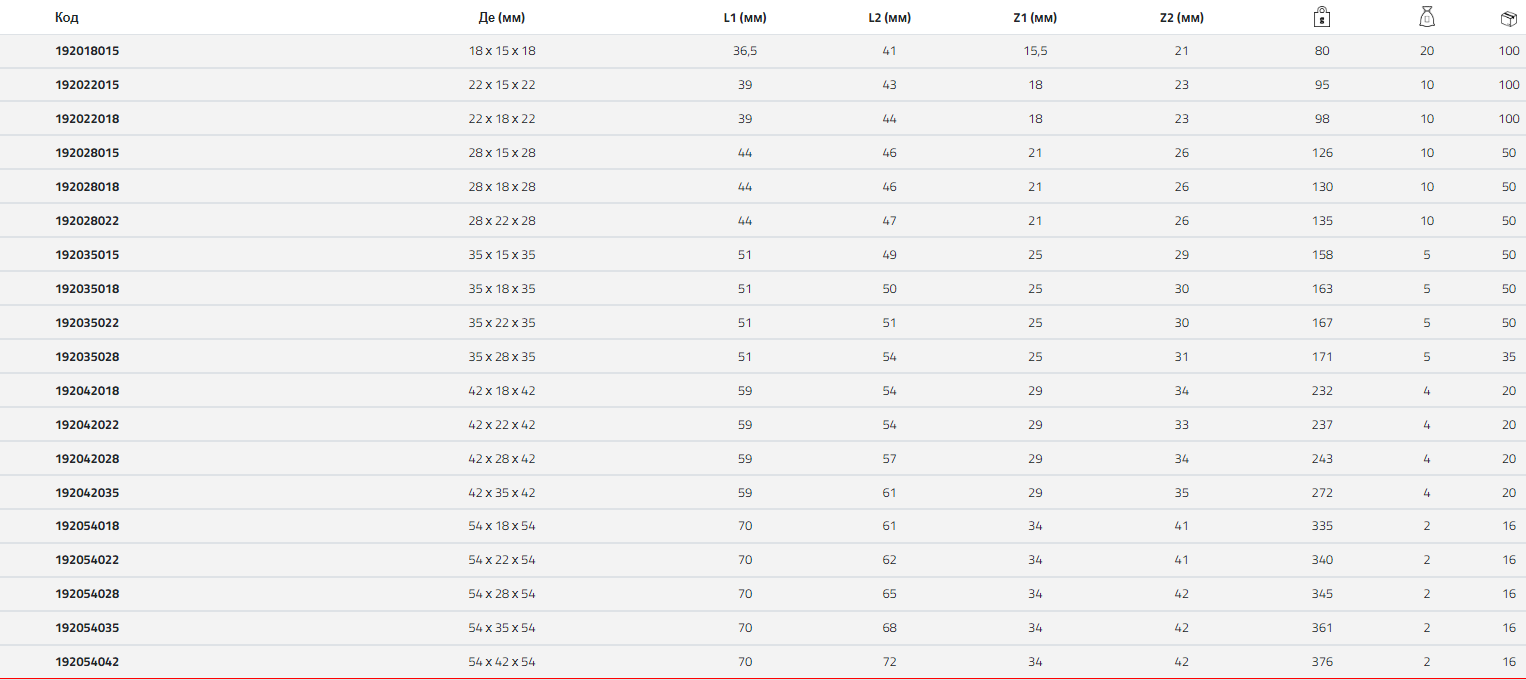Click the Z1 (мм) column header

coord(1035,18)
